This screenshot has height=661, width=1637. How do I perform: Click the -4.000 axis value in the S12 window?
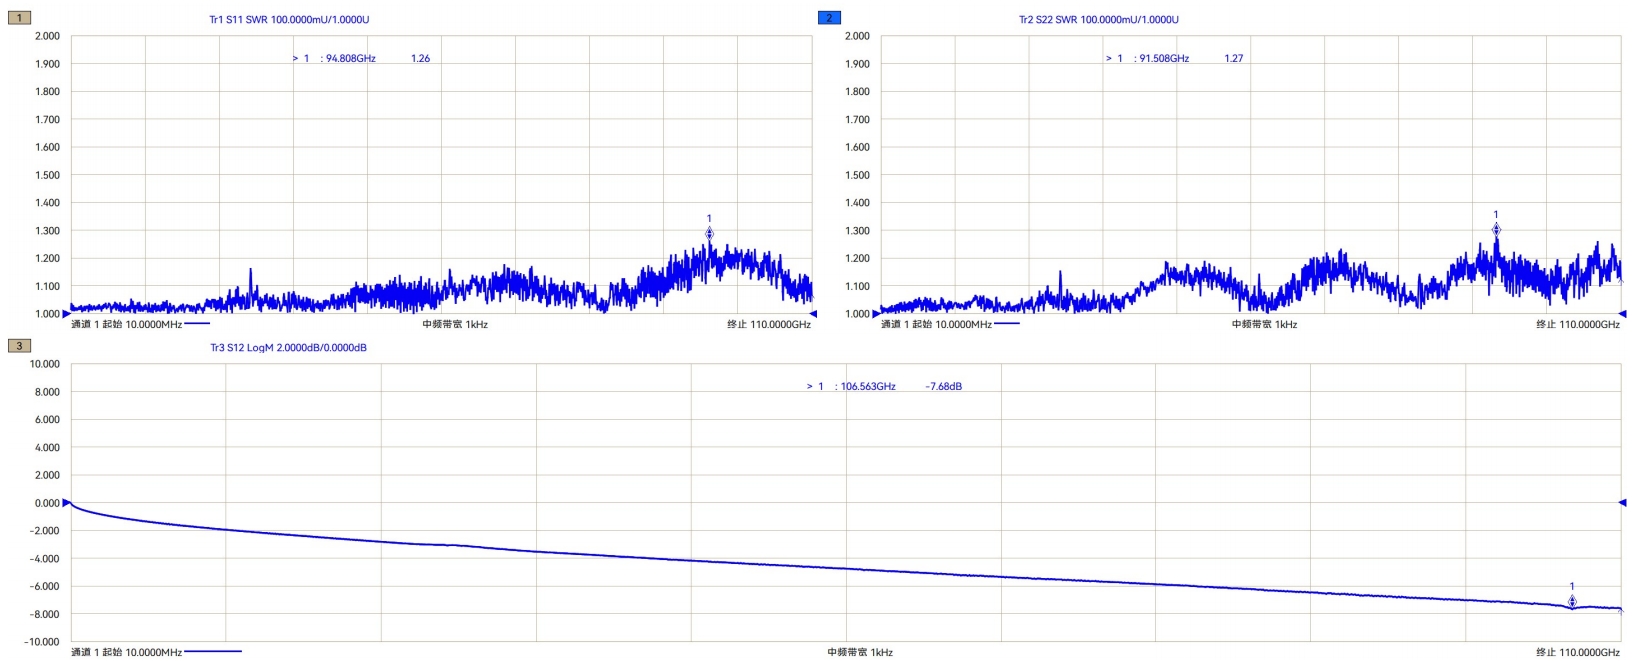[45, 559]
